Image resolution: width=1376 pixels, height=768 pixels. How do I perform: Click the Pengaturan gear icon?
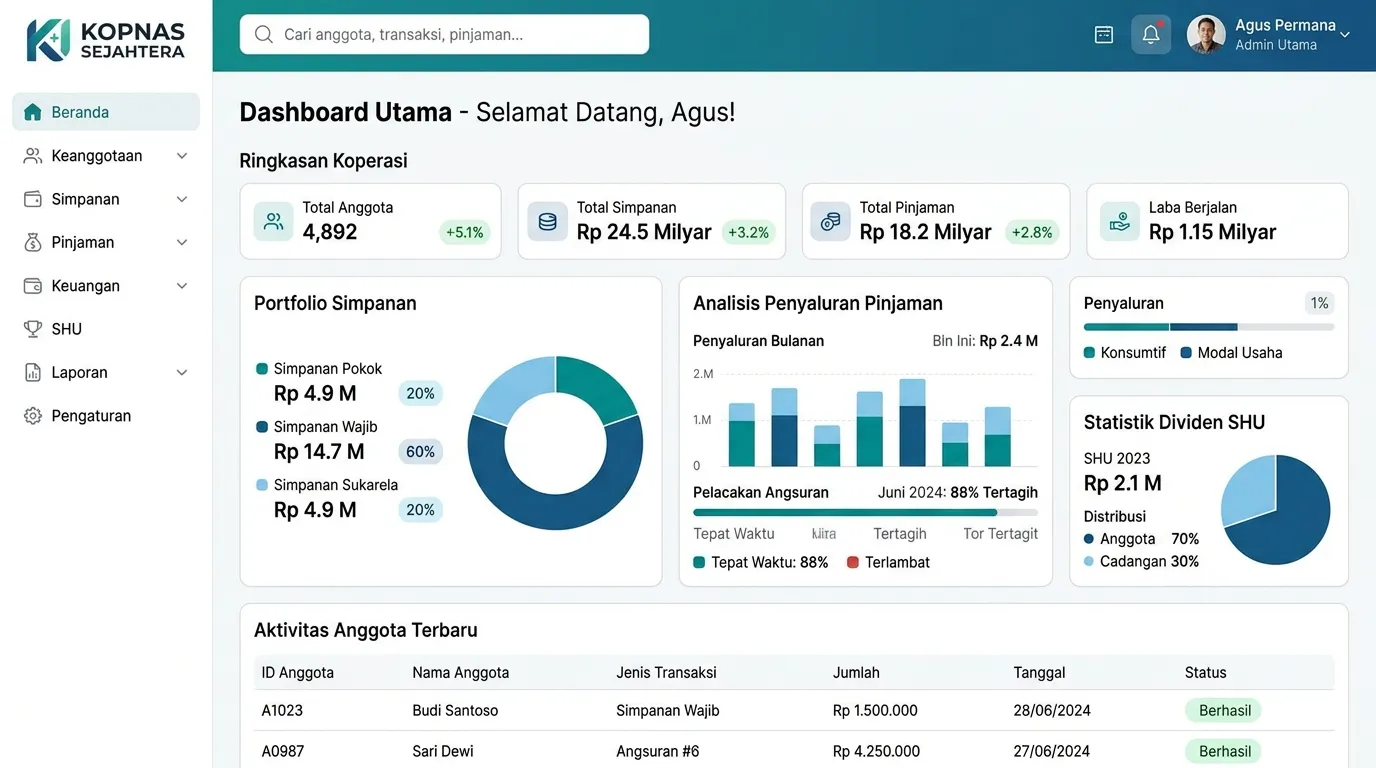click(33, 416)
